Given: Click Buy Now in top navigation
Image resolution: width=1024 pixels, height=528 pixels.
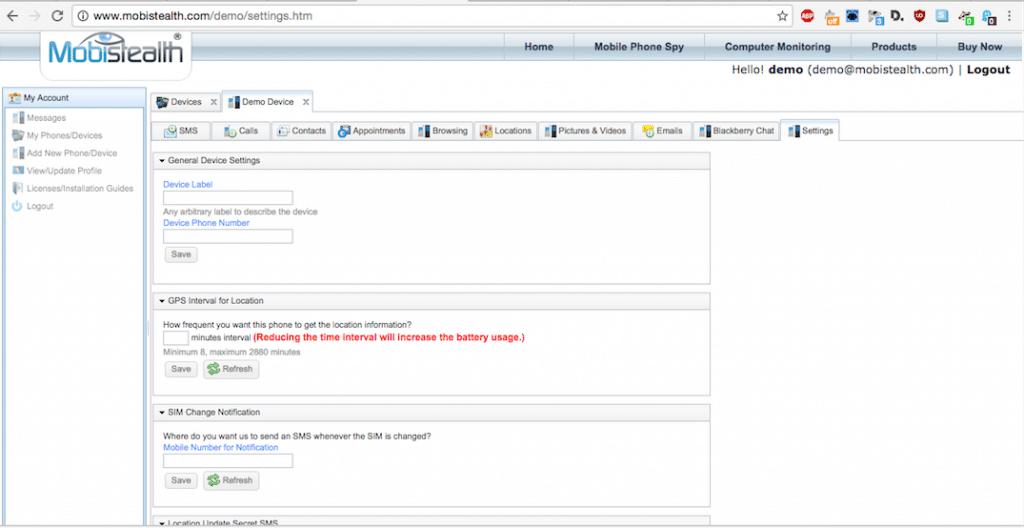Looking at the screenshot, I should pos(980,47).
